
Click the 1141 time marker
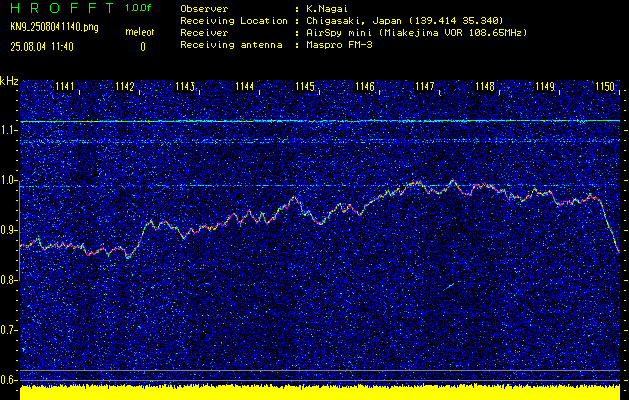(x=65, y=86)
